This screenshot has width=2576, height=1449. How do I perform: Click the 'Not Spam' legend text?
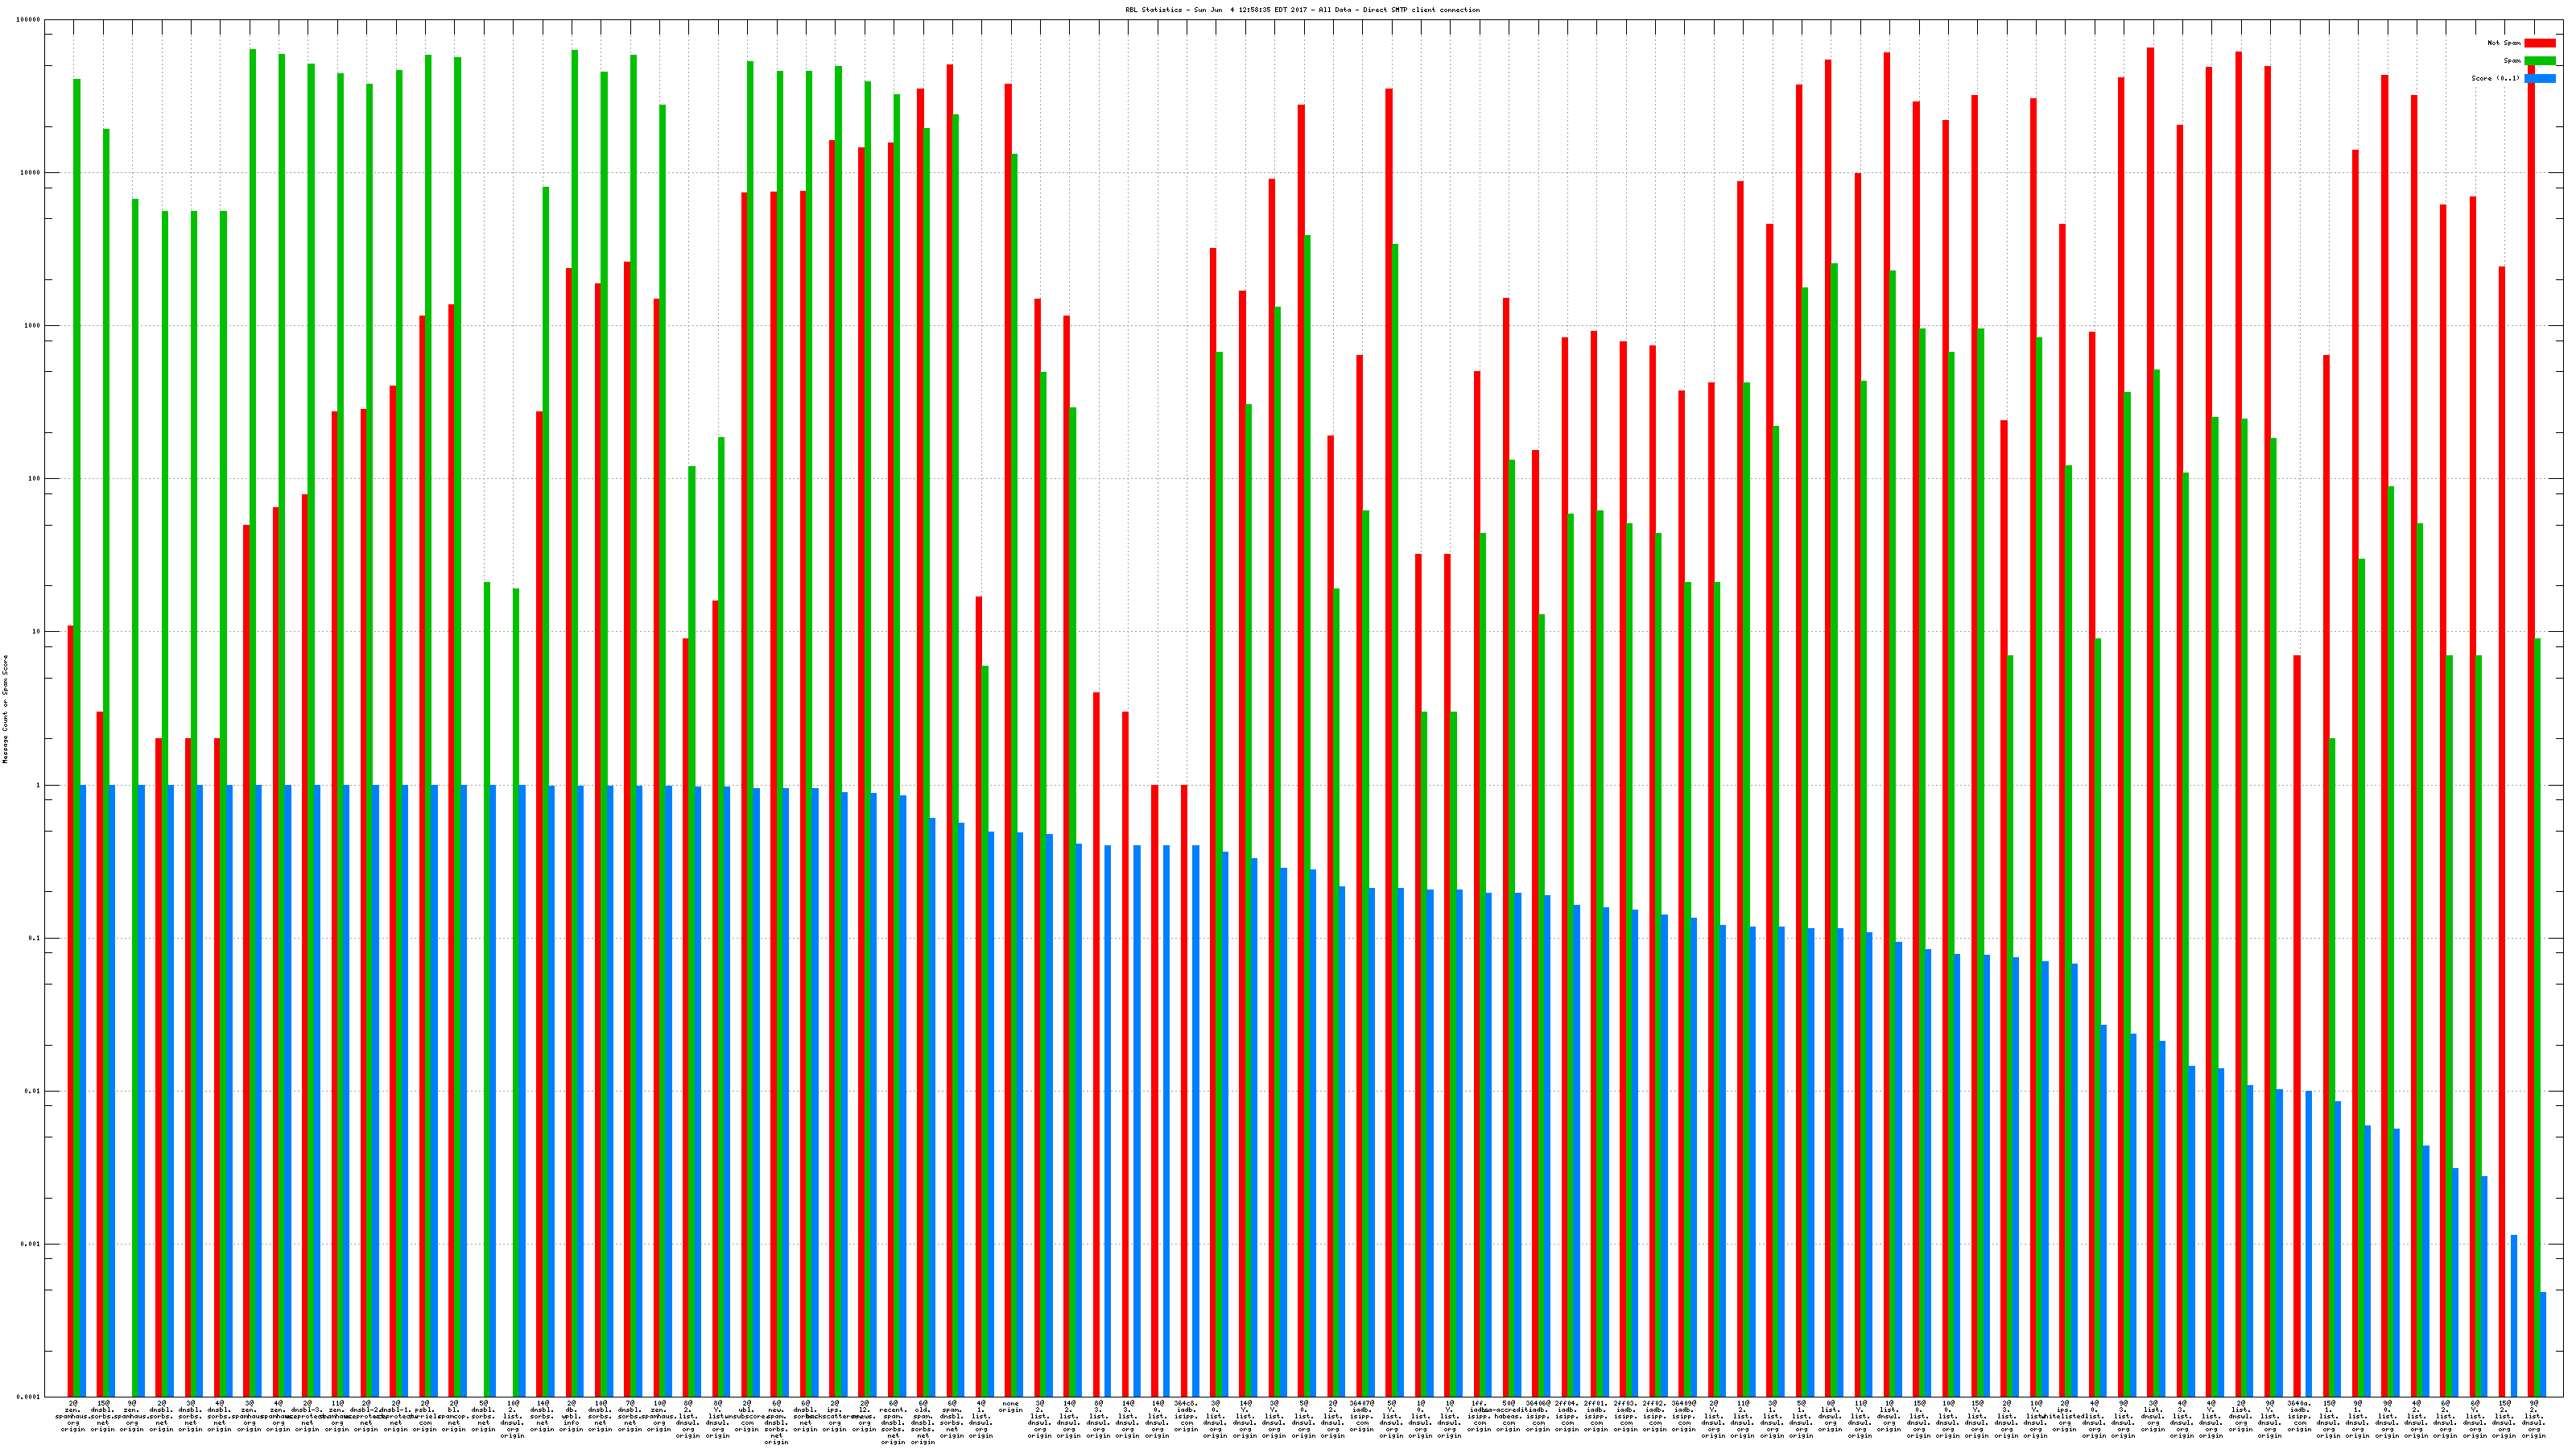pos(2504,43)
